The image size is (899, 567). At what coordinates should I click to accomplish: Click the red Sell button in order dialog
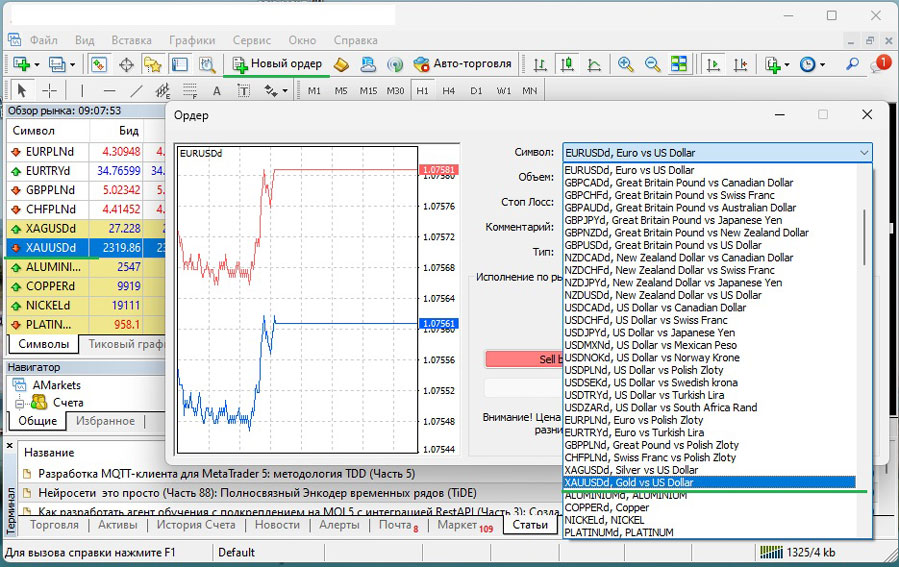[x=523, y=359]
